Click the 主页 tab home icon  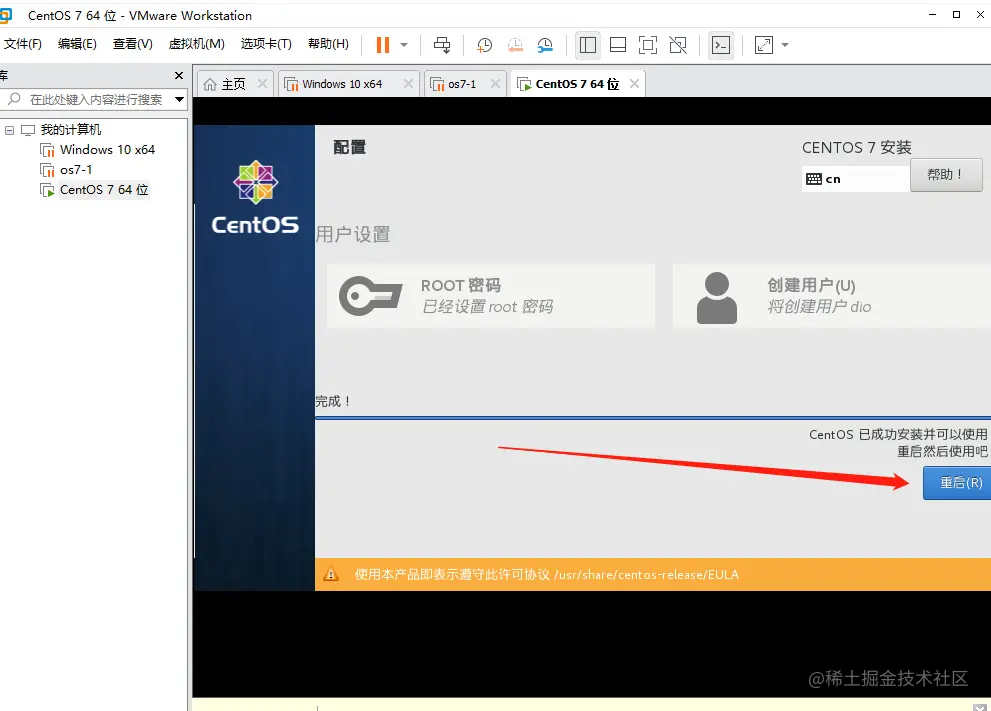pyautogui.click(x=210, y=84)
